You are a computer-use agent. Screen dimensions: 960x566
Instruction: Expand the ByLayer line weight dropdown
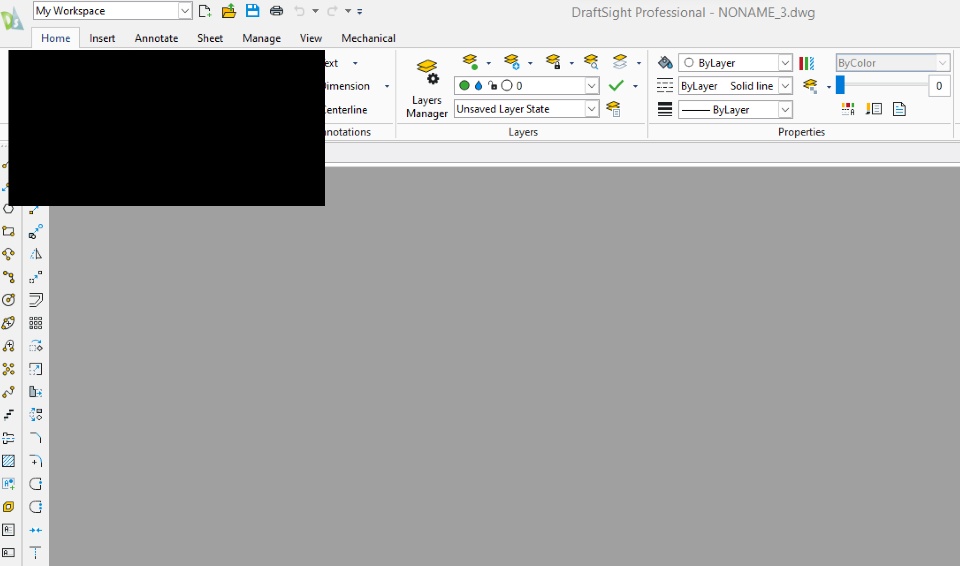pyautogui.click(x=785, y=110)
